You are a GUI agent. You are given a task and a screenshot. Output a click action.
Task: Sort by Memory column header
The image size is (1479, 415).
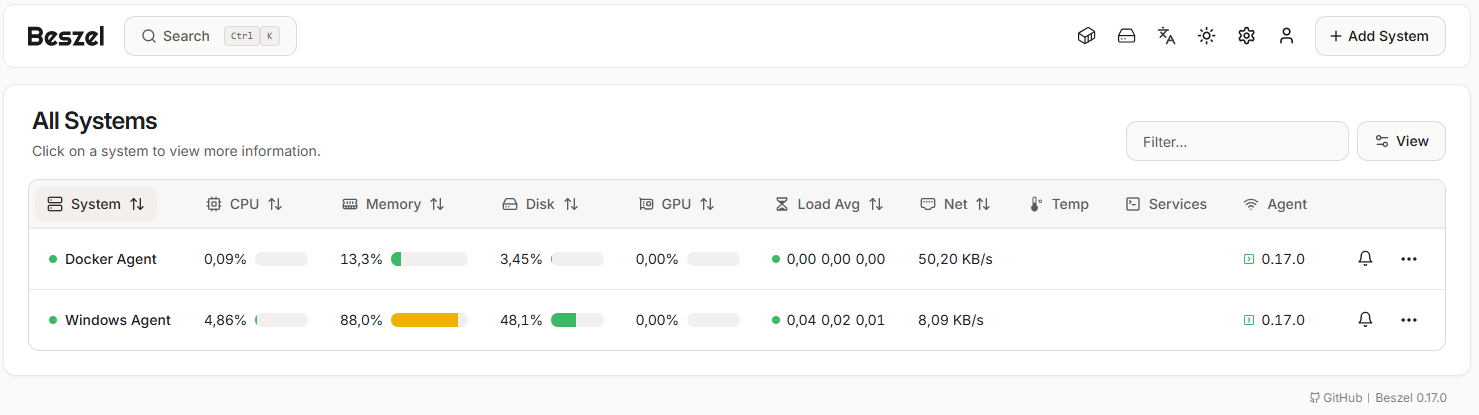(393, 204)
